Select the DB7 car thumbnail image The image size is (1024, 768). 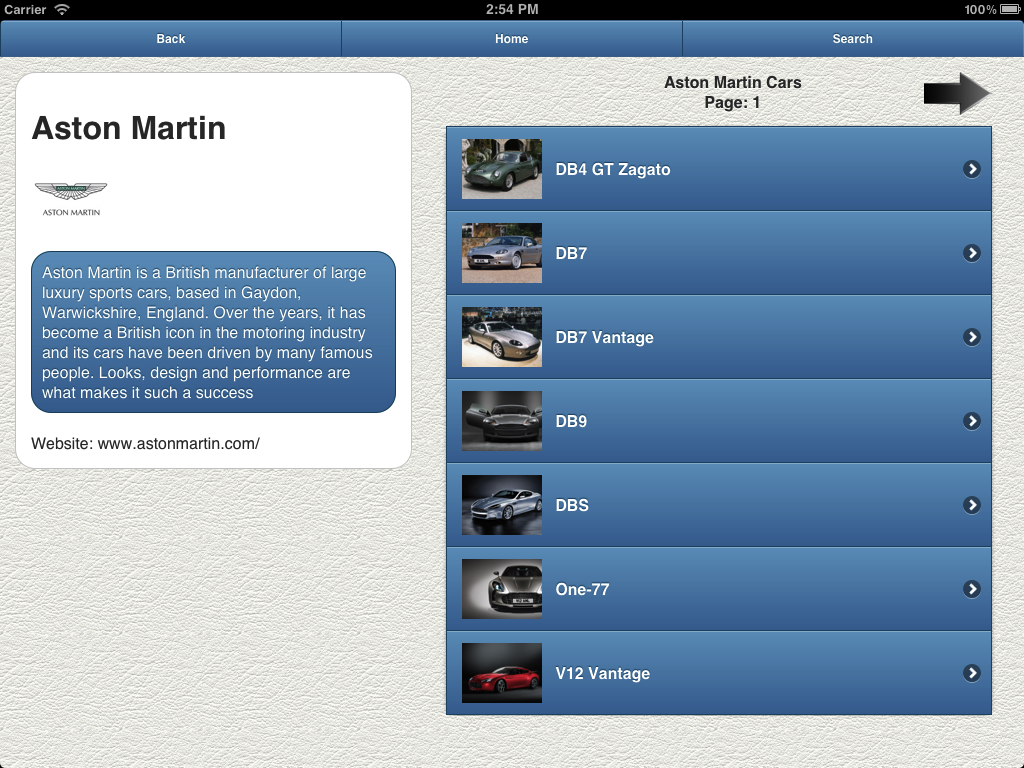pos(502,253)
